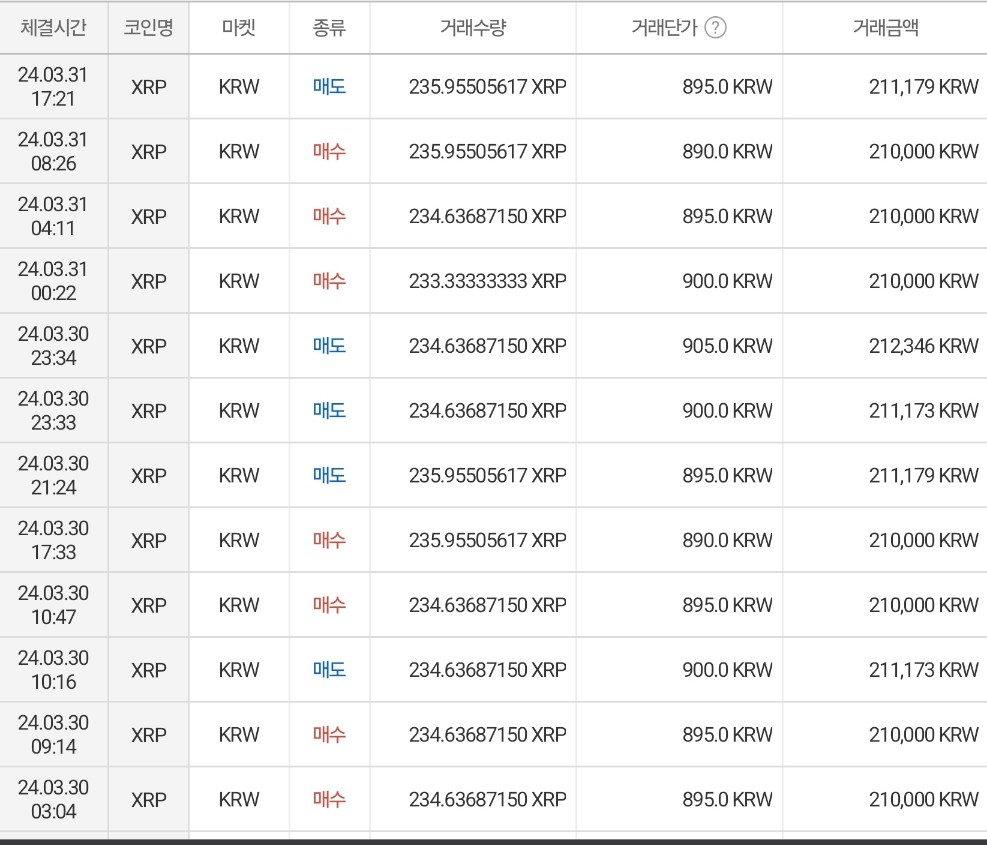Select the 마켓 column header
This screenshot has width=987, height=845.
[239, 28]
